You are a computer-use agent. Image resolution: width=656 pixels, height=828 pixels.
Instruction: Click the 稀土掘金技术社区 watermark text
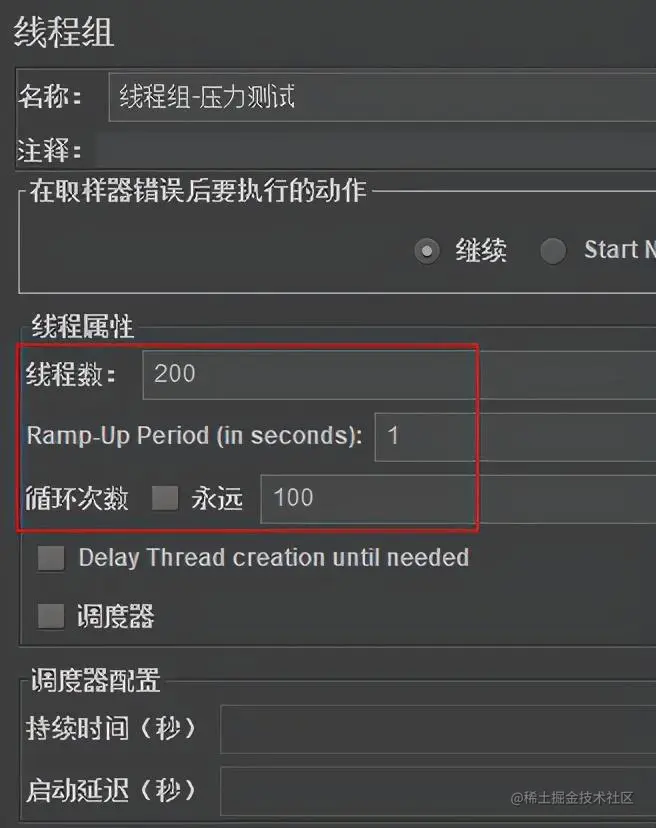tap(572, 797)
